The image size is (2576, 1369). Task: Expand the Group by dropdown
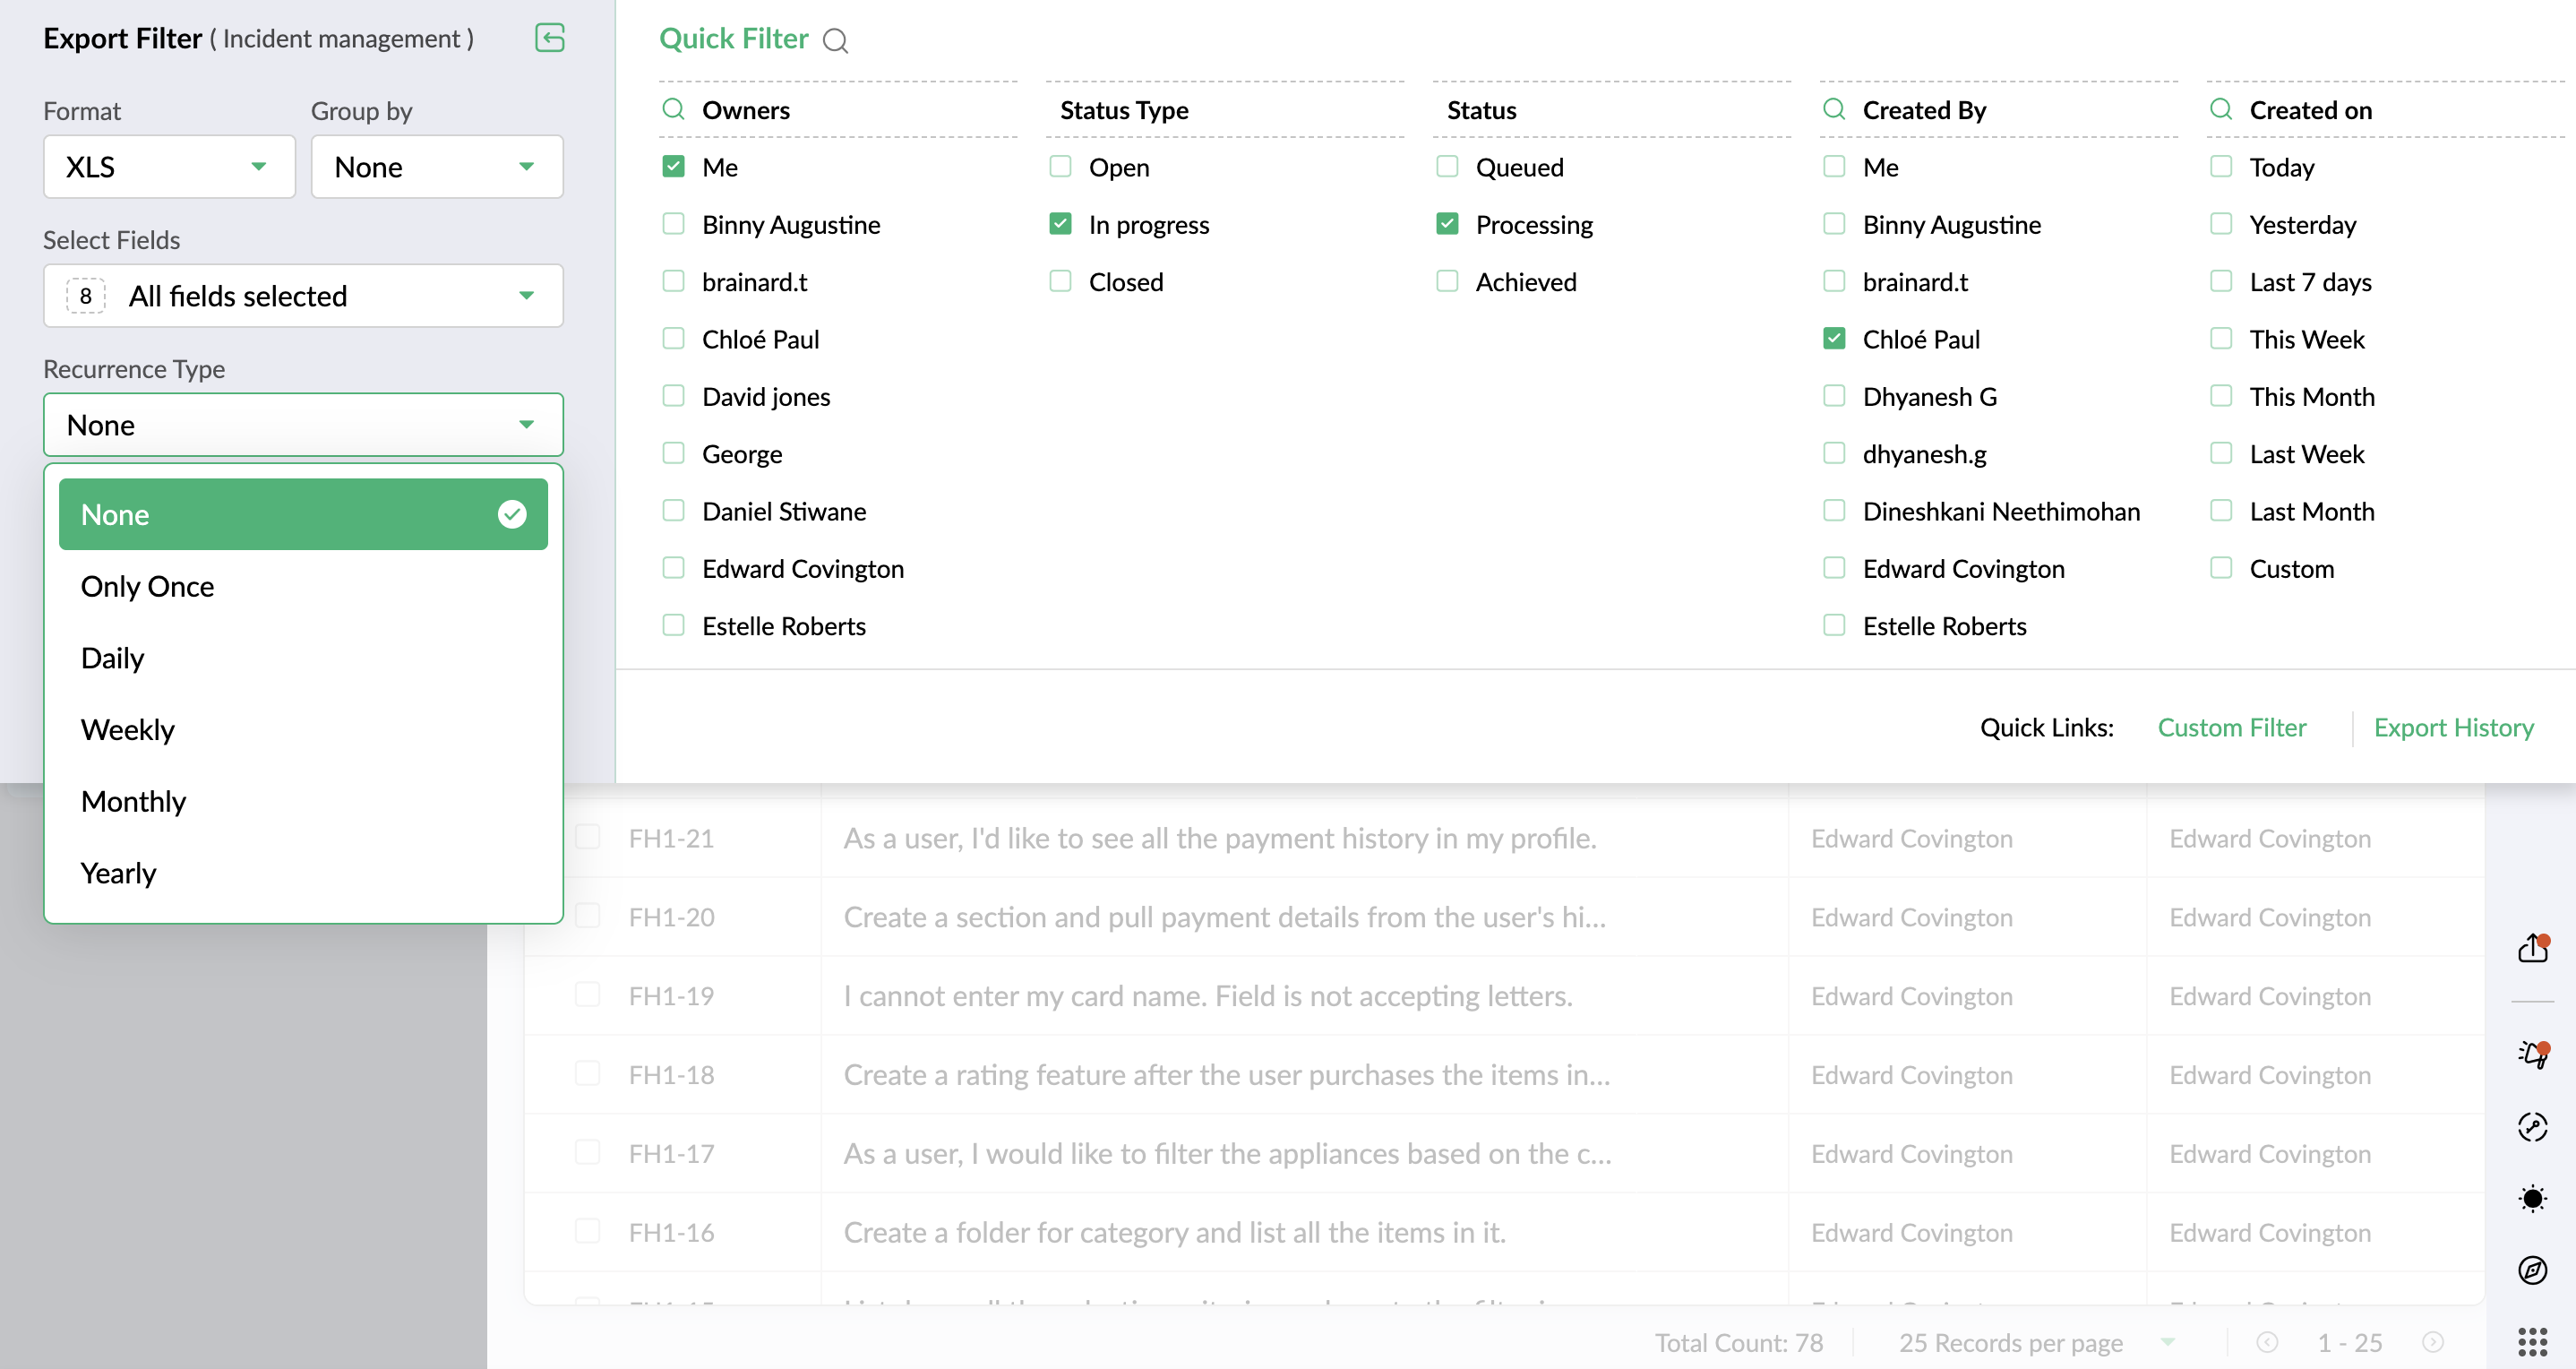point(436,167)
